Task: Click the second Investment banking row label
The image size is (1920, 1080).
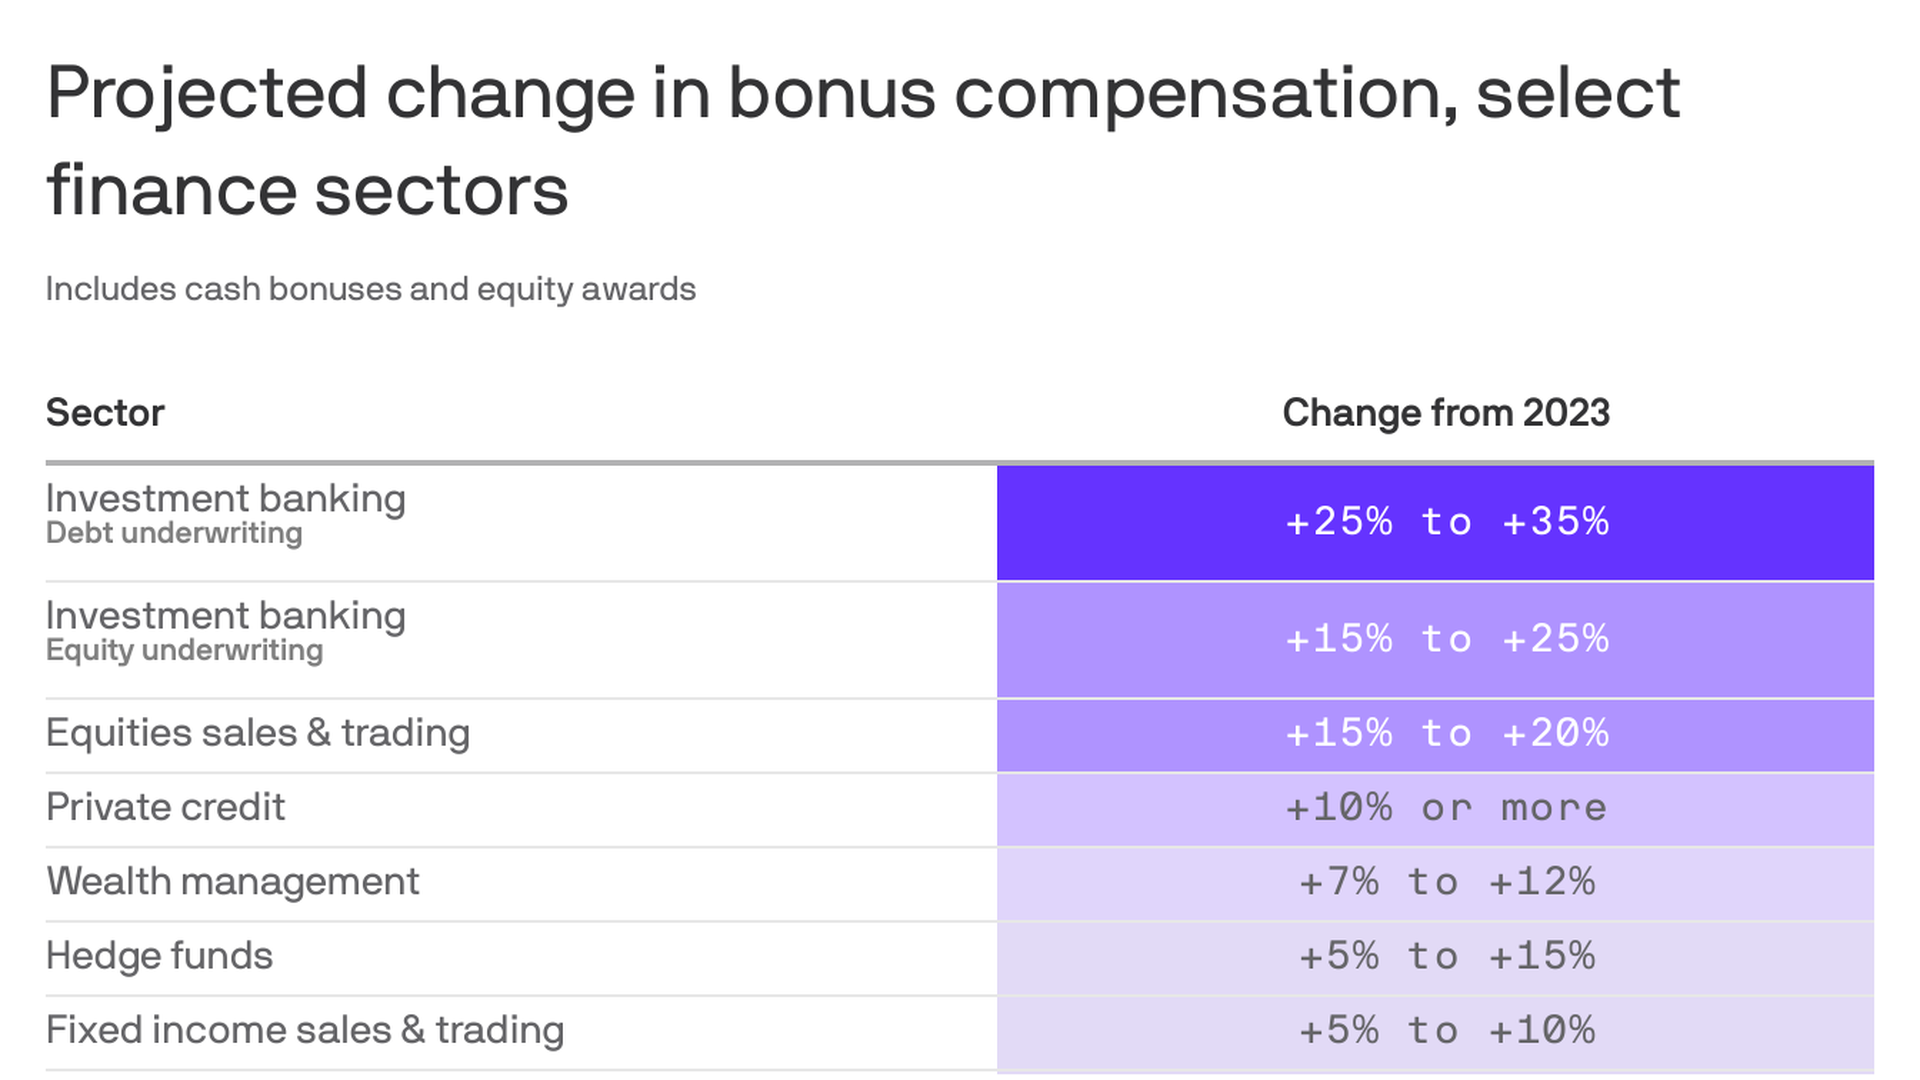Action: [226, 616]
